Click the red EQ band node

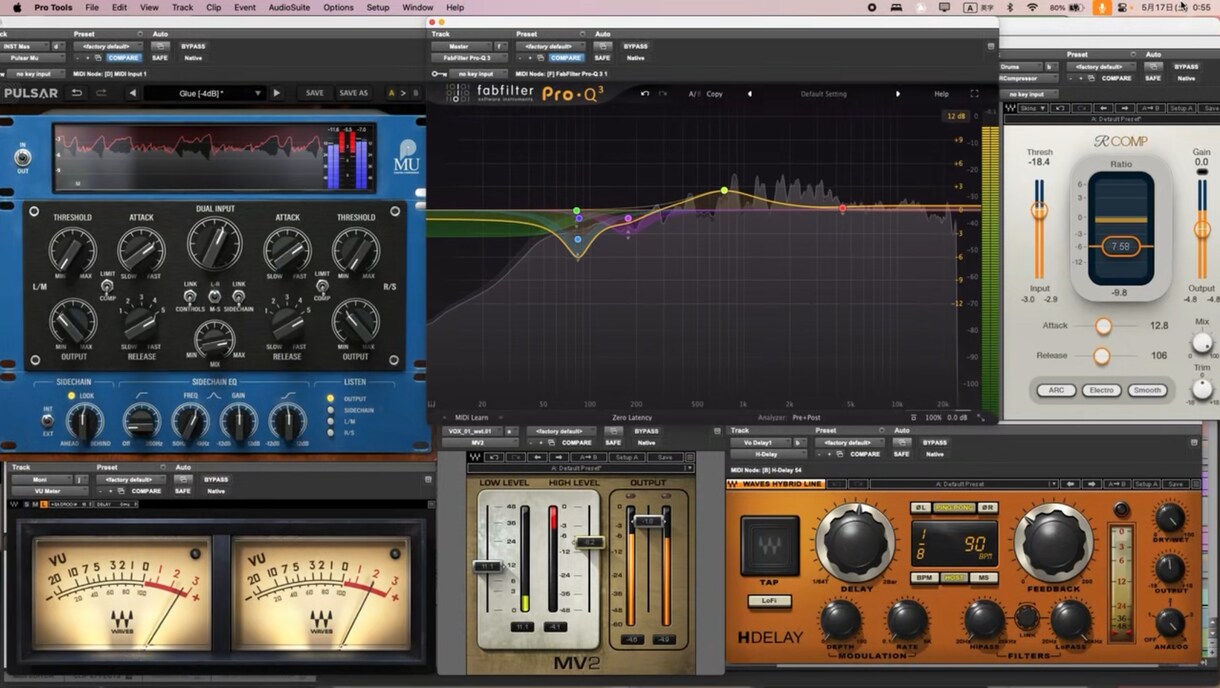point(843,209)
